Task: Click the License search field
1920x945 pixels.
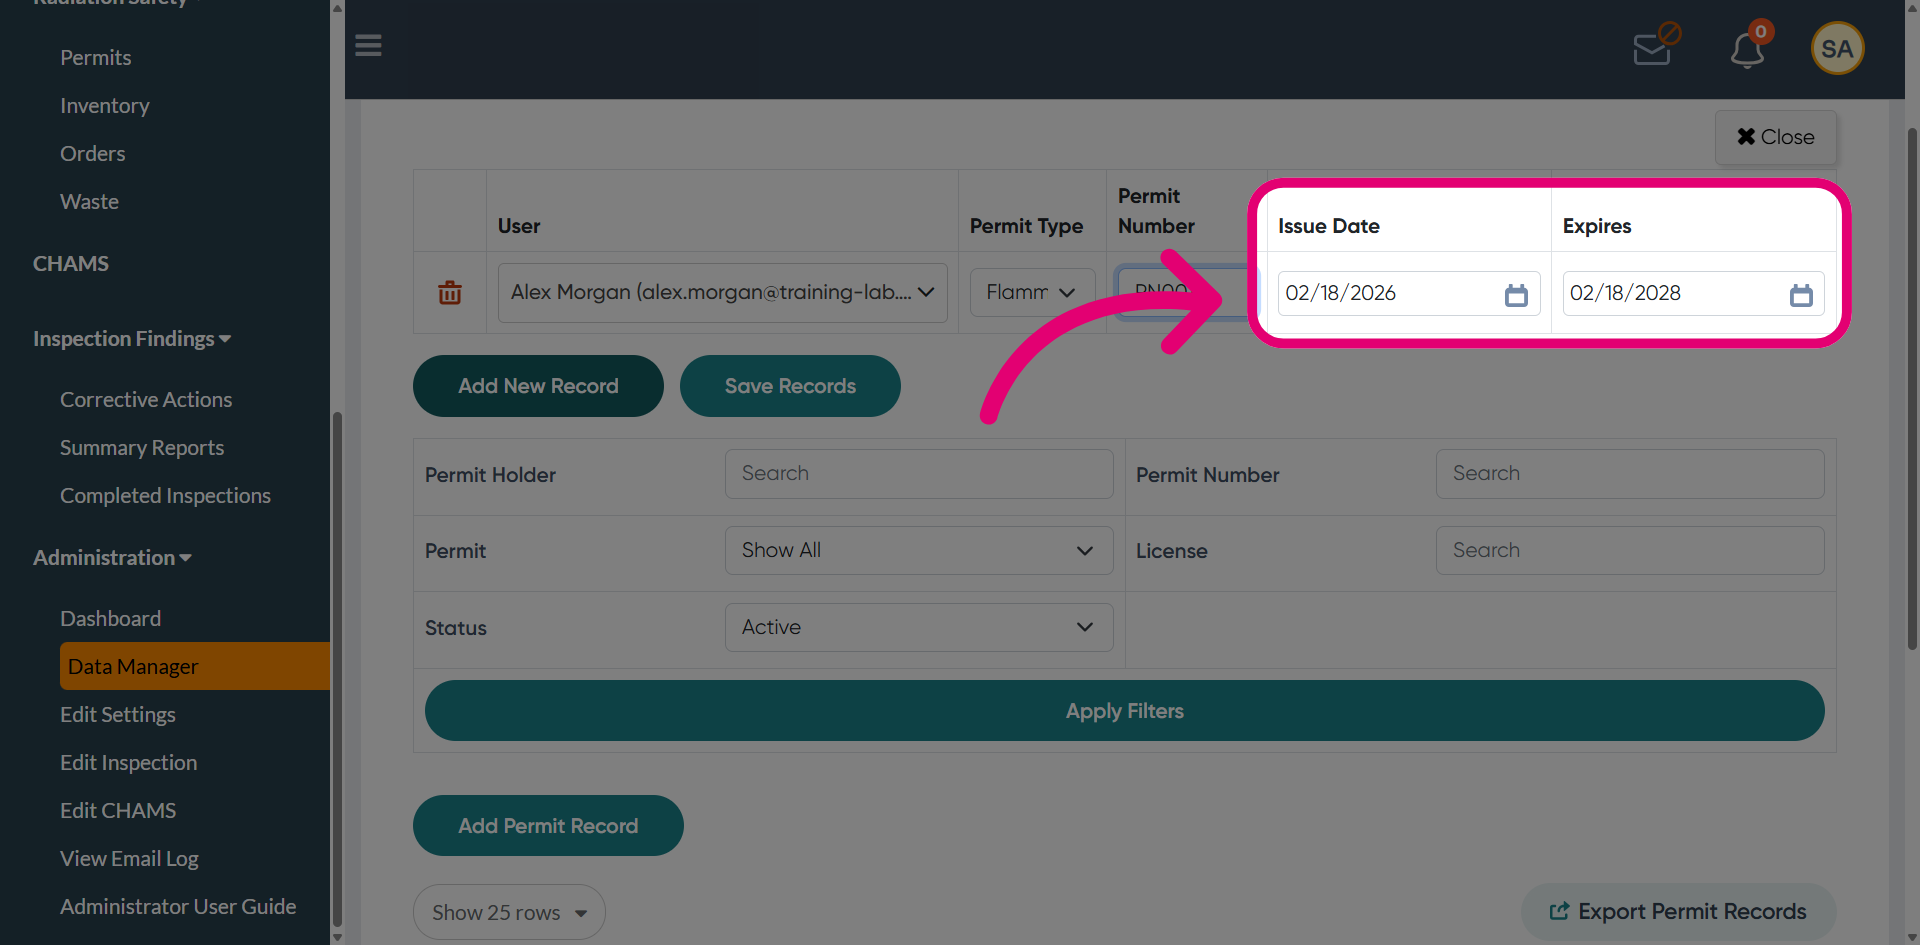Action: (x=1630, y=551)
